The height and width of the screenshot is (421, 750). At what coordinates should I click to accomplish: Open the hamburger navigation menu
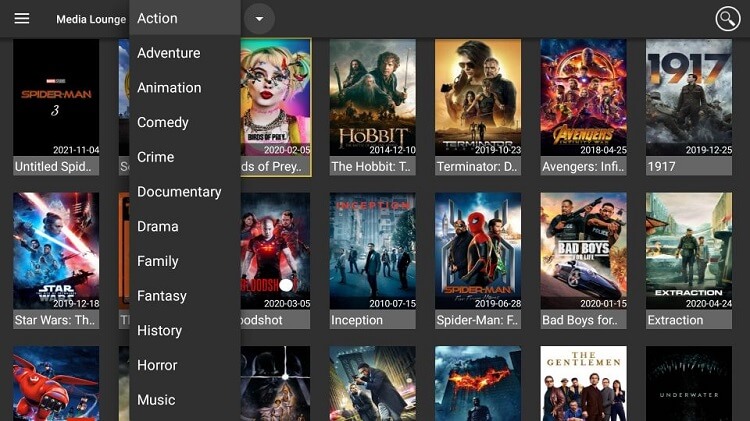[22, 19]
